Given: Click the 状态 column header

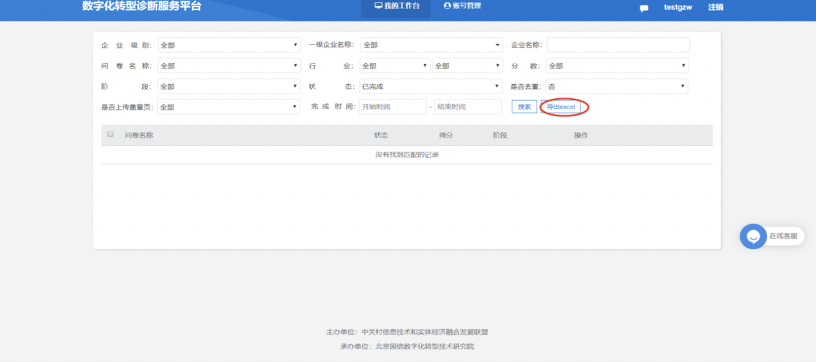Looking at the screenshot, I should tap(381, 135).
